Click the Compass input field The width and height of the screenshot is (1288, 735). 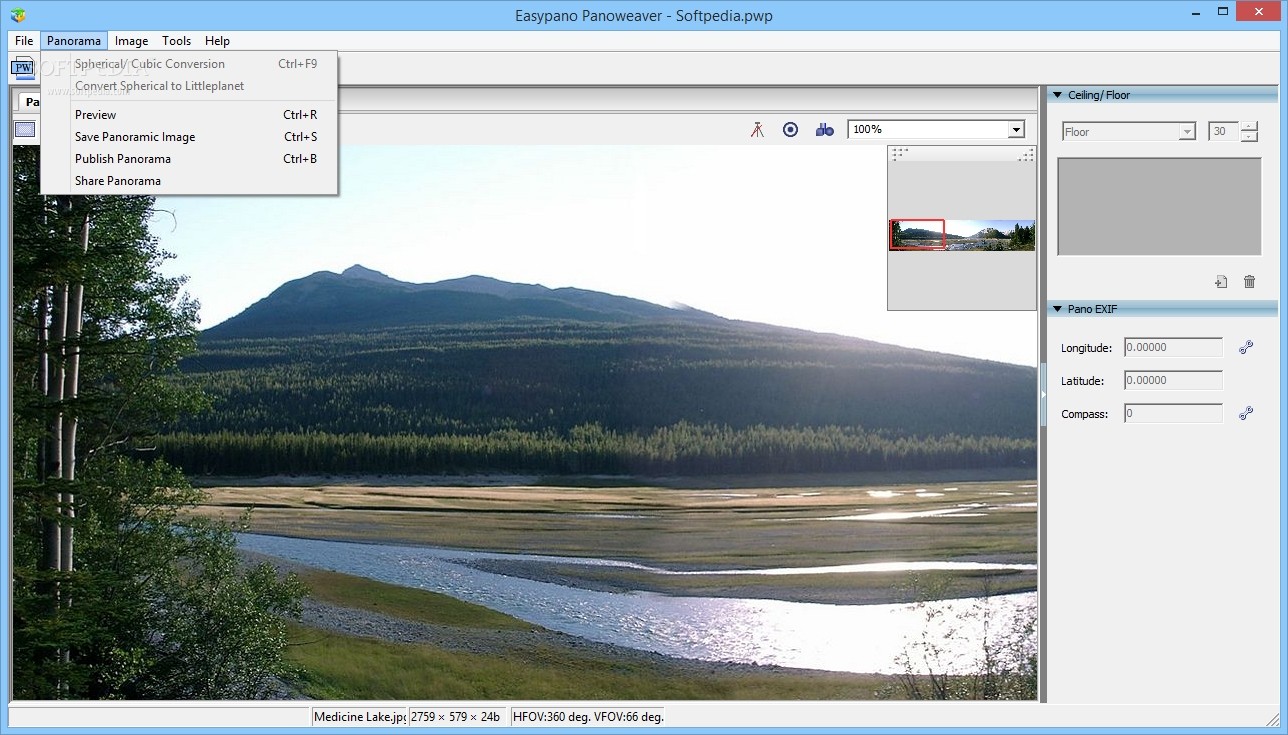pyautogui.click(x=1173, y=413)
